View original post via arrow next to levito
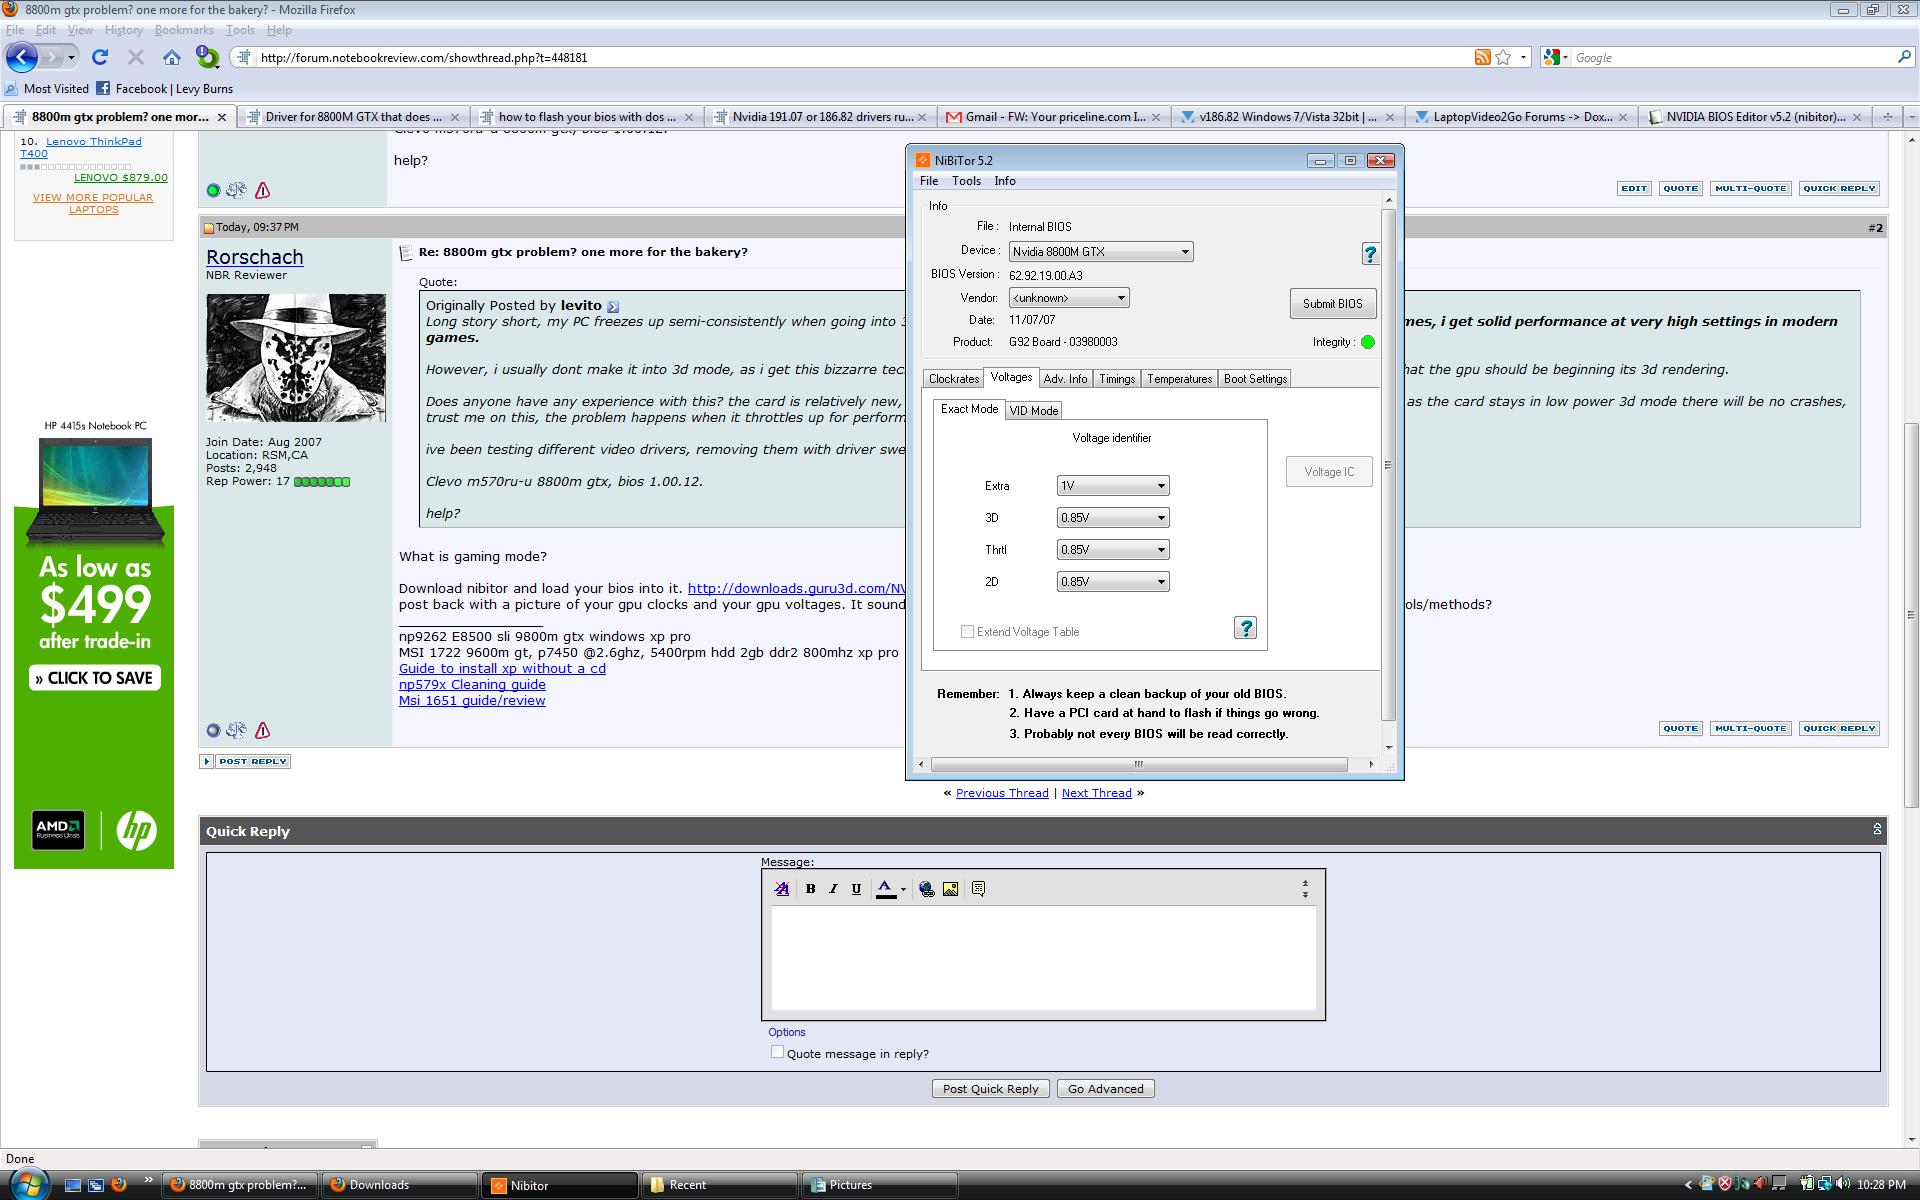This screenshot has width=1920, height=1200. (x=613, y=306)
